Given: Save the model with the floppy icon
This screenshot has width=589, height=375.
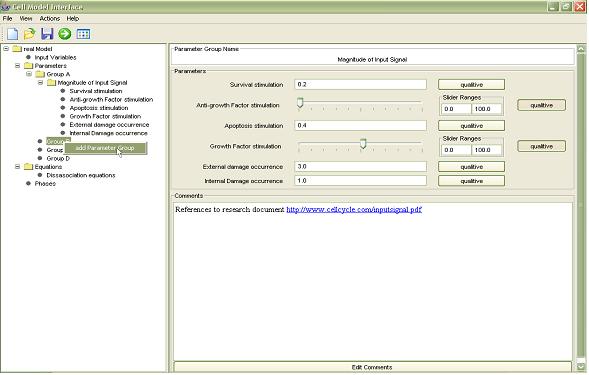Looking at the screenshot, I should point(47,34).
